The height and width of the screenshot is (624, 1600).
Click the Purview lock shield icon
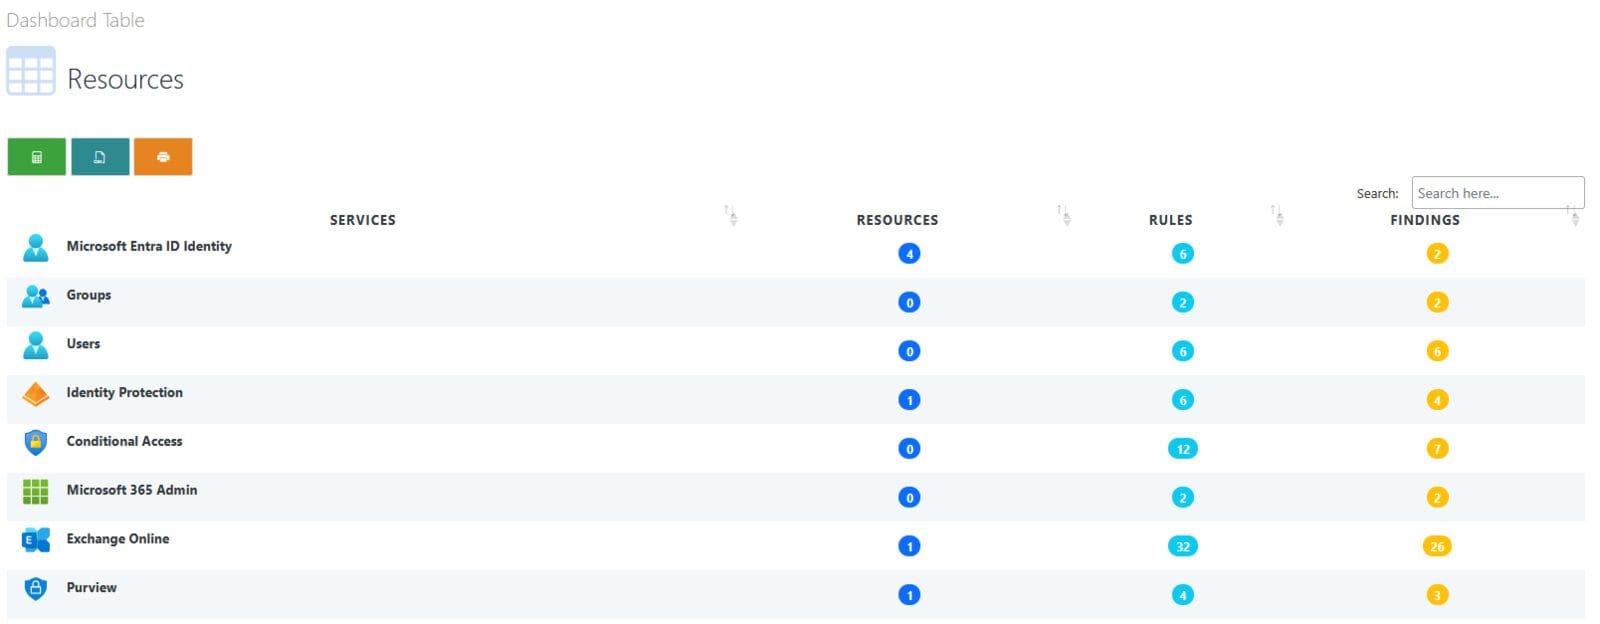click(36, 588)
